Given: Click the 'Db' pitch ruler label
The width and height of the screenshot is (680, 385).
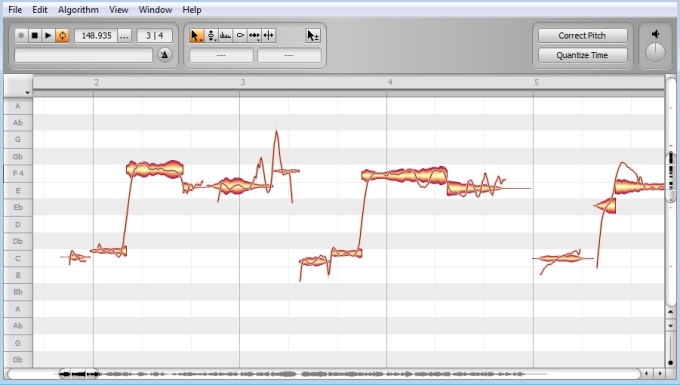Looking at the screenshot, I should (18, 241).
